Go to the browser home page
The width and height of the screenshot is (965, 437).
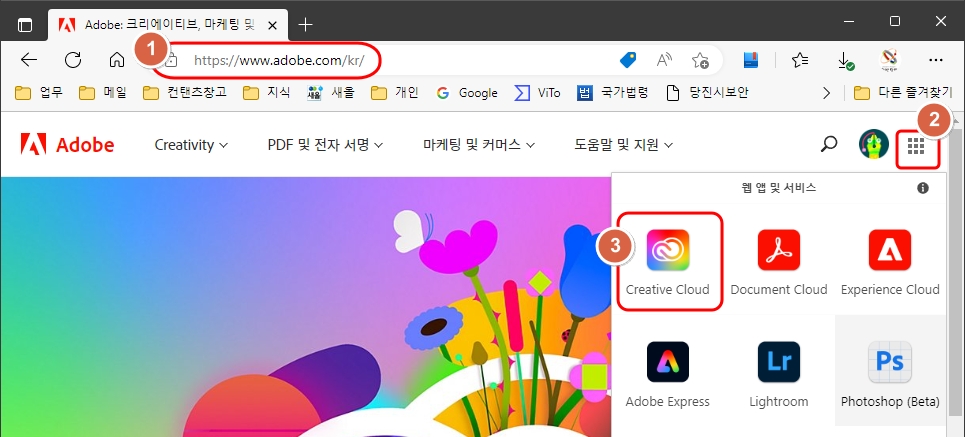pyautogui.click(x=116, y=60)
